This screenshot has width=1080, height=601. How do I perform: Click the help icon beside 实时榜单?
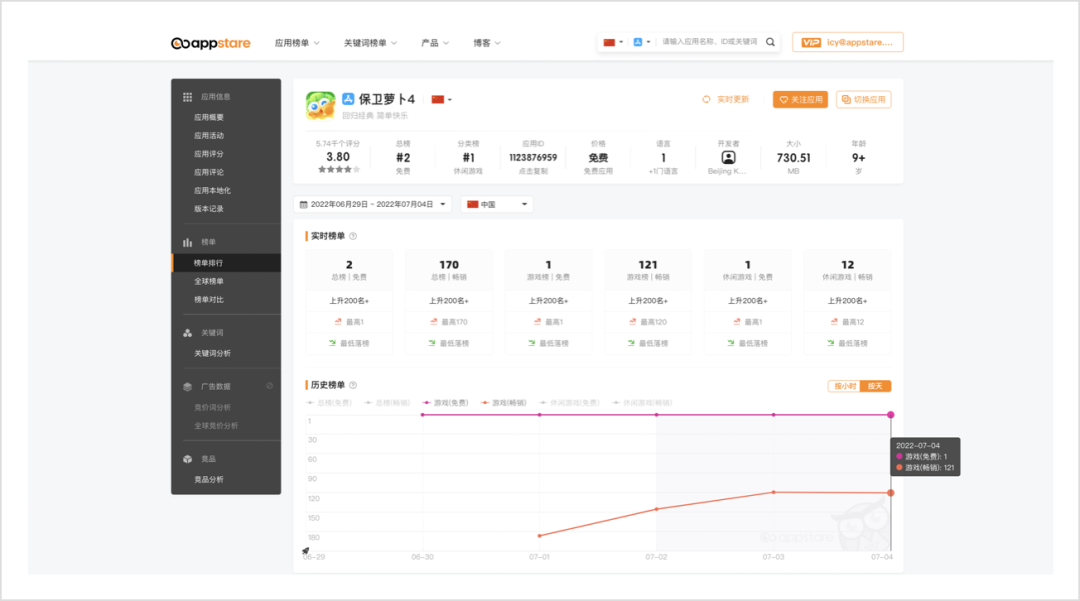(353, 237)
